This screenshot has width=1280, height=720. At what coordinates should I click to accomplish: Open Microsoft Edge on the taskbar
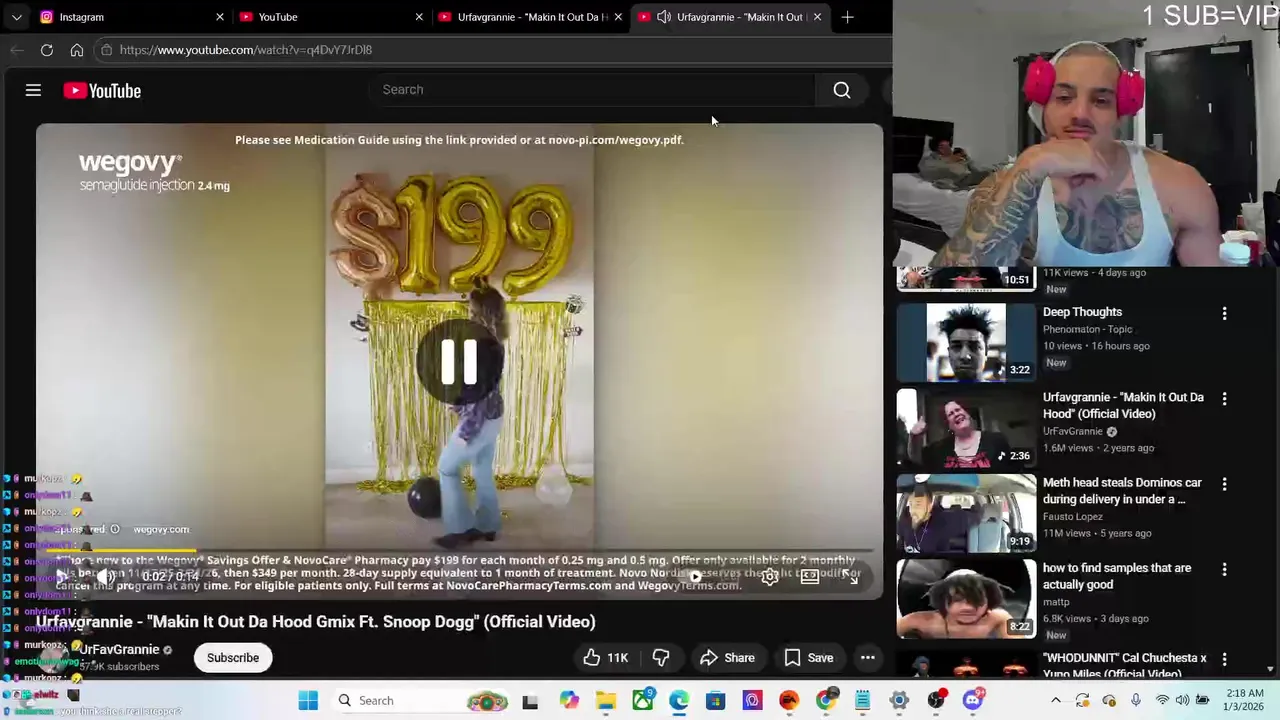tap(679, 701)
